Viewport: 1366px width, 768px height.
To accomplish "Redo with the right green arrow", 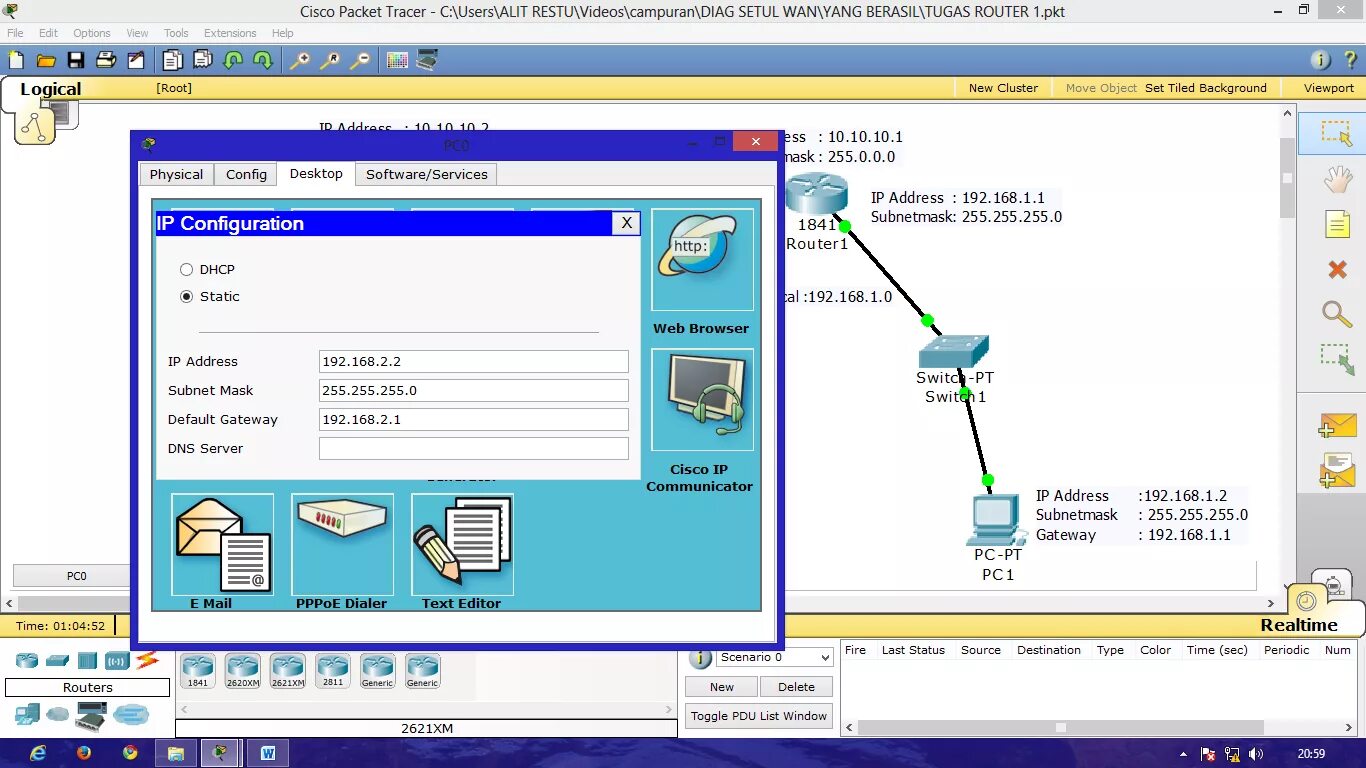I will tap(263, 60).
